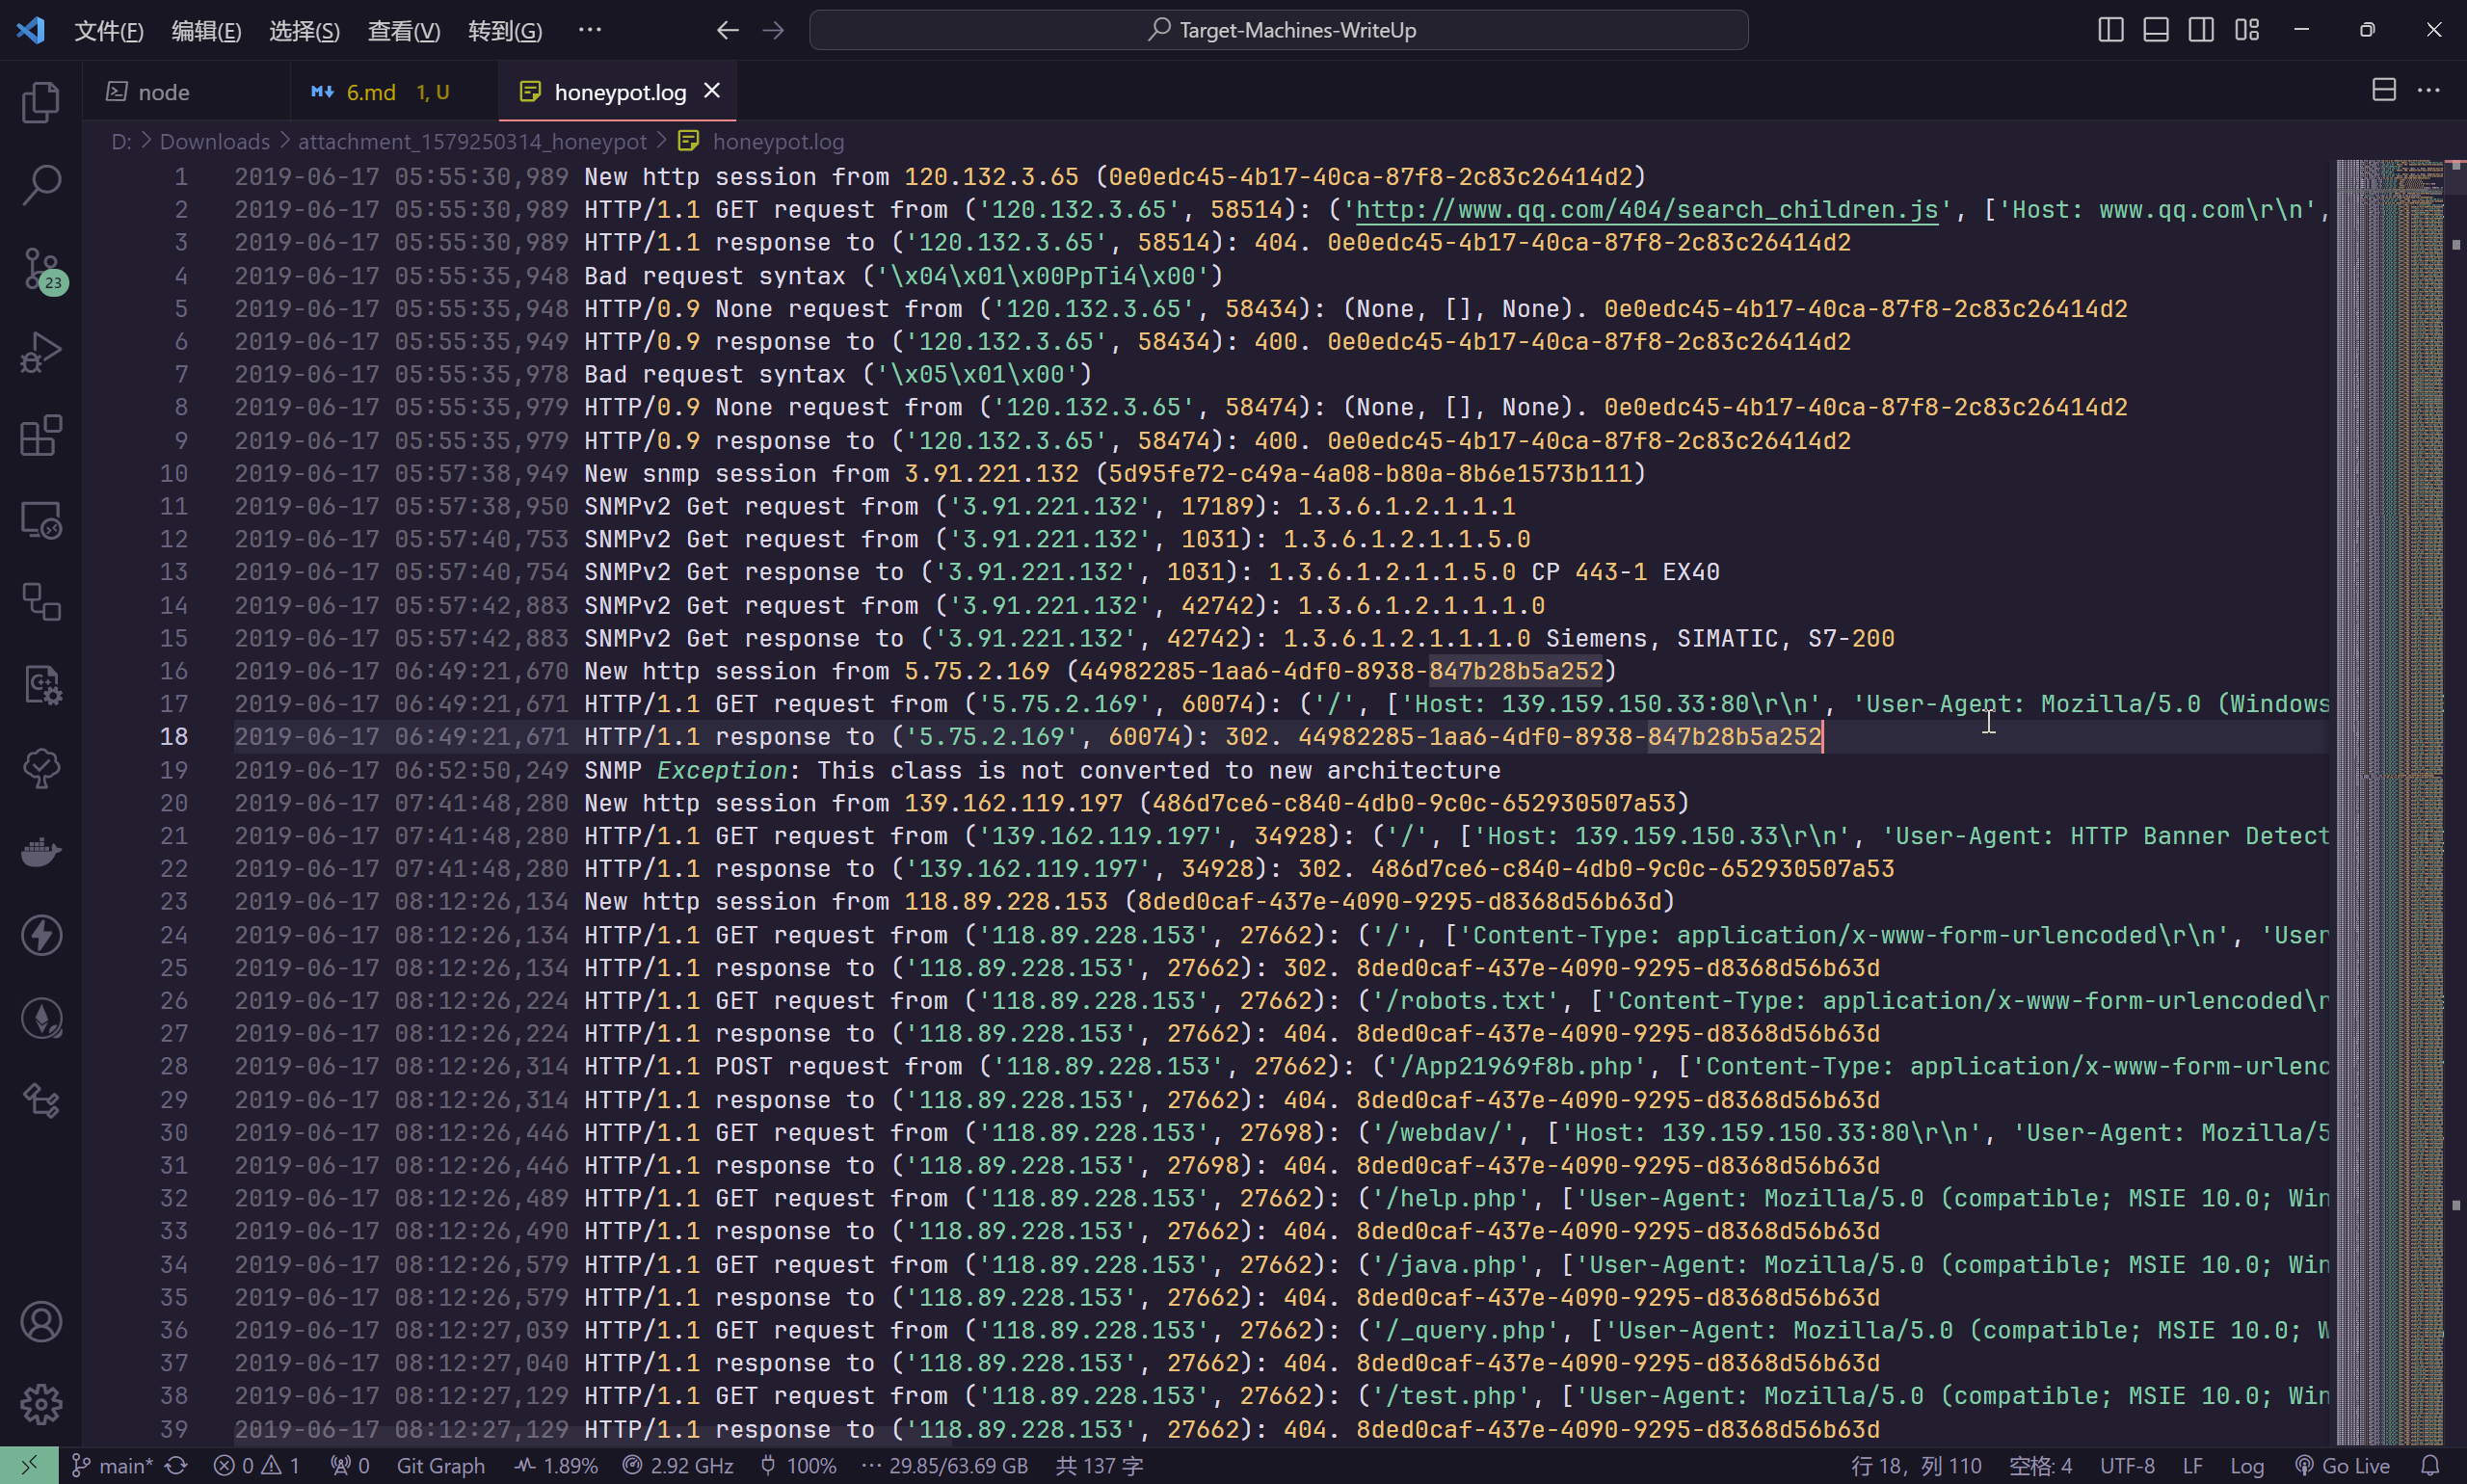Toggle the primary side bar layout button
2467x1484 pixels.
point(2111,30)
